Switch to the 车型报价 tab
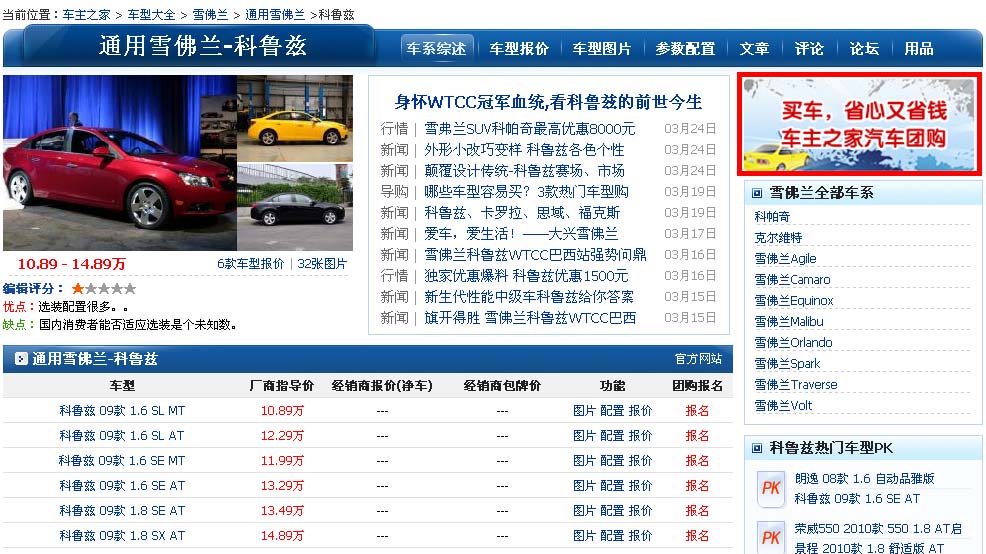This screenshot has height=554, width=986. pos(519,48)
